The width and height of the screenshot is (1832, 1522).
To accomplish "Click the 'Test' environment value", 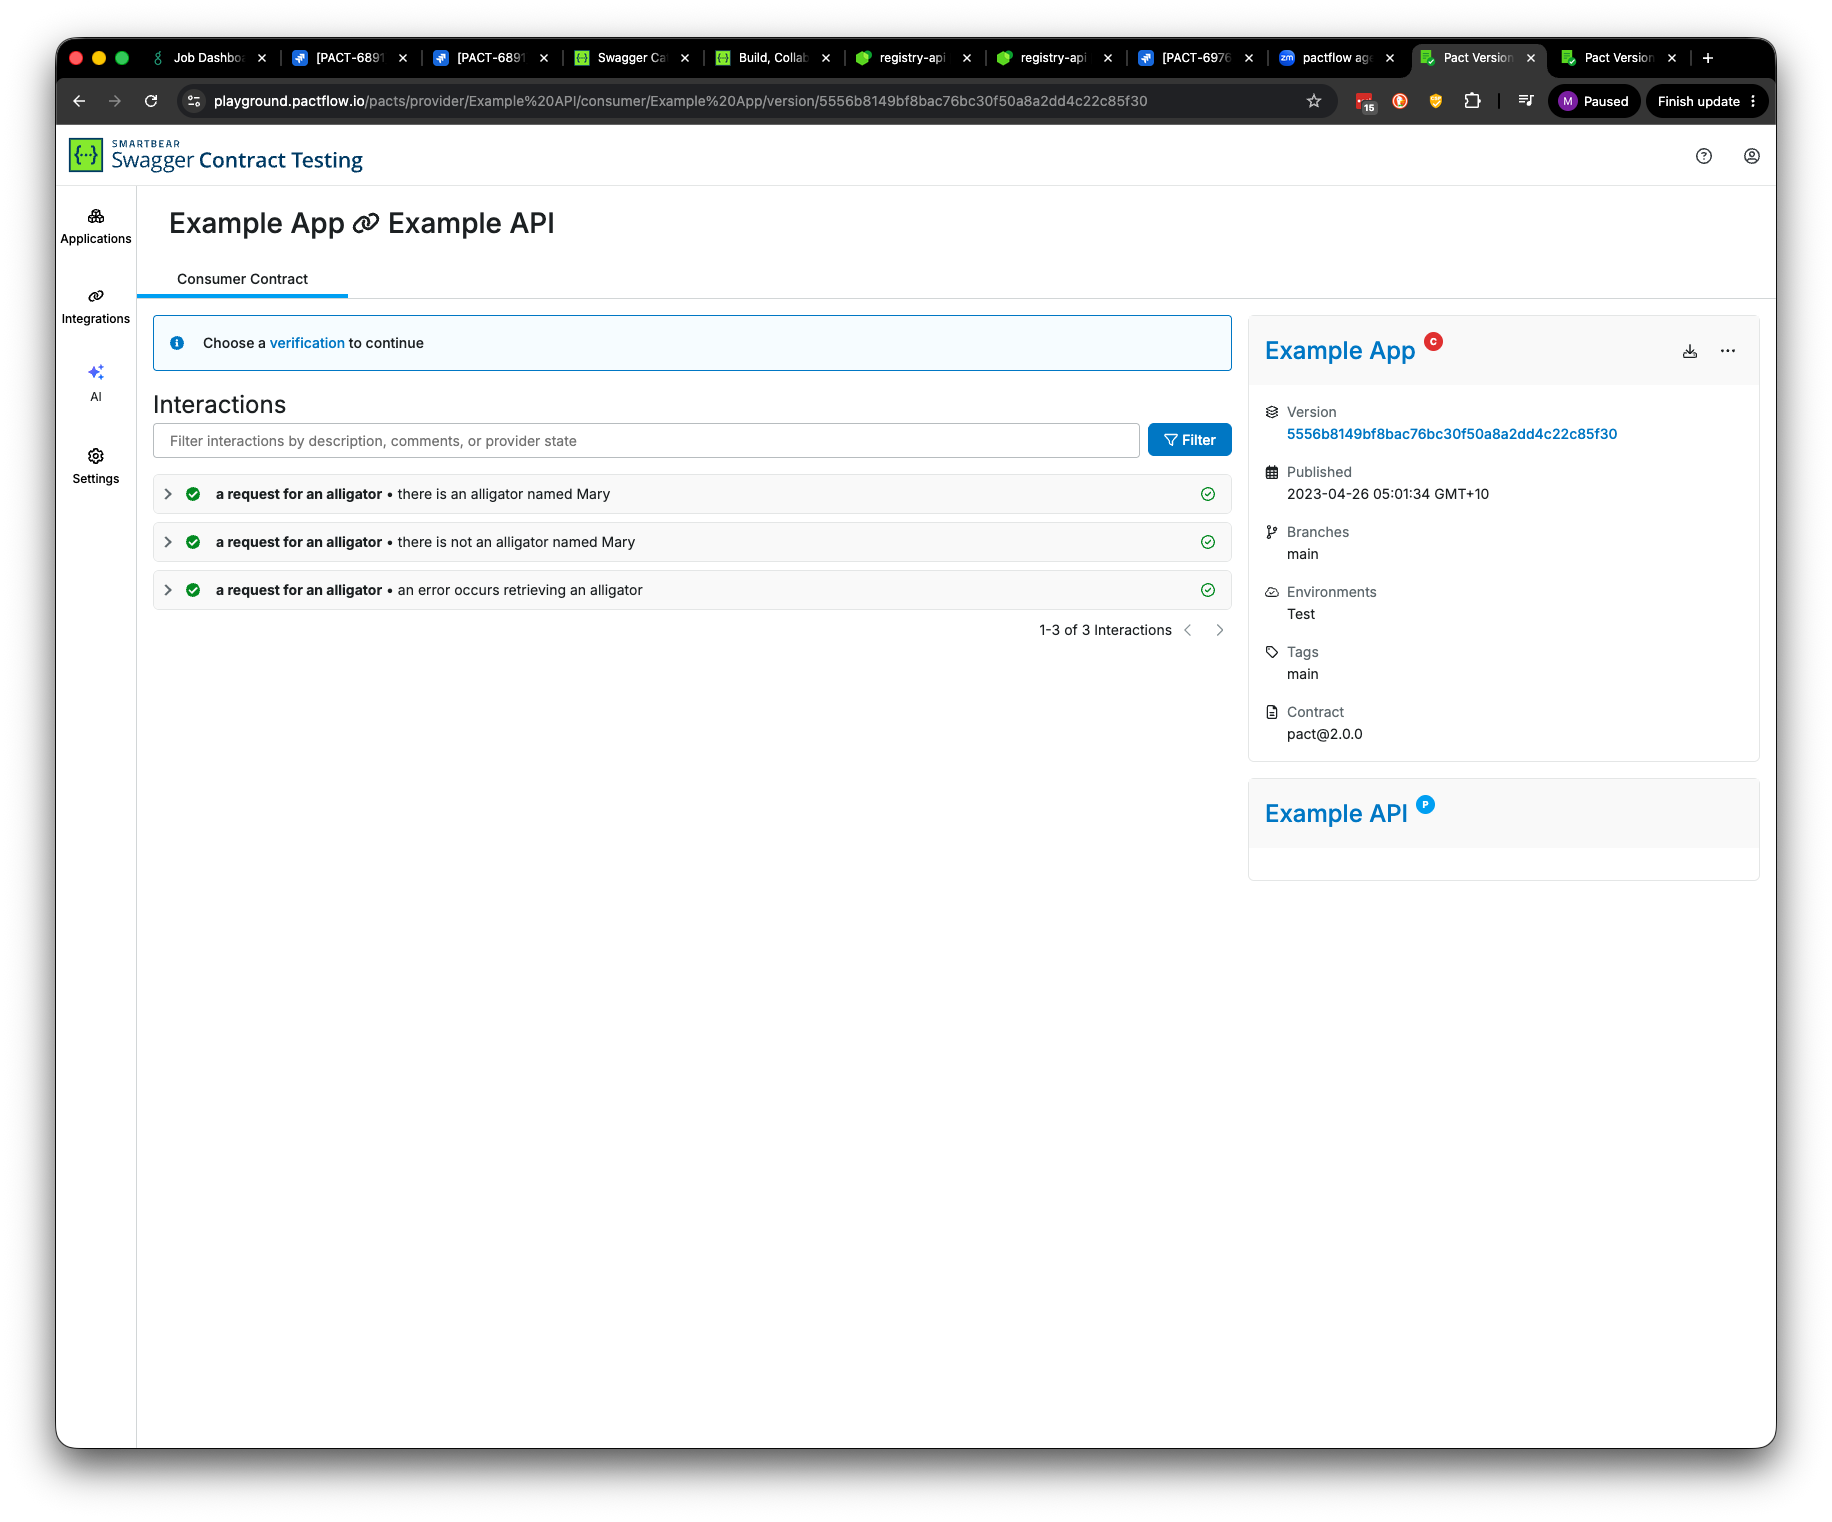I will pyautogui.click(x=1301, y=614).
